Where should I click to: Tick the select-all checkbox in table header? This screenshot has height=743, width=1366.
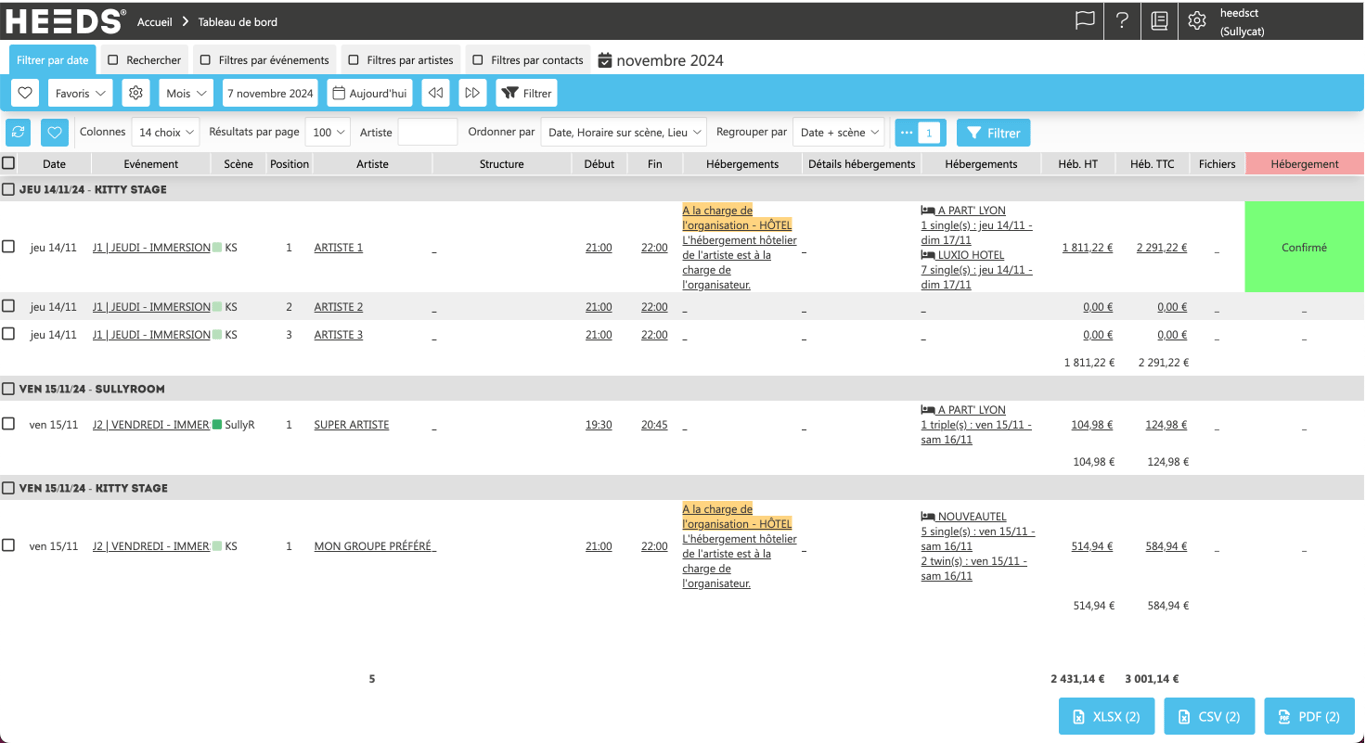coord(9,163)
